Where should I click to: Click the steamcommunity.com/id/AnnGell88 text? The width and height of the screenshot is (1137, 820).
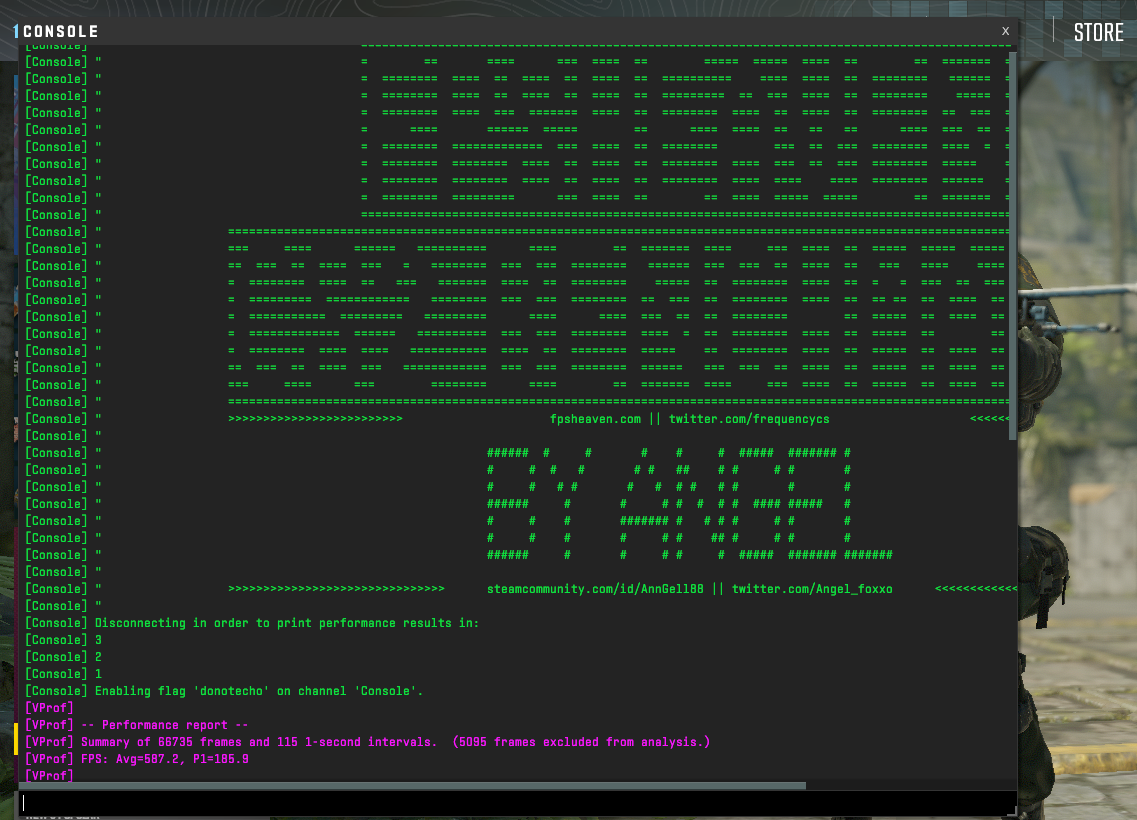pyautogui.click(x=595, y=589)
